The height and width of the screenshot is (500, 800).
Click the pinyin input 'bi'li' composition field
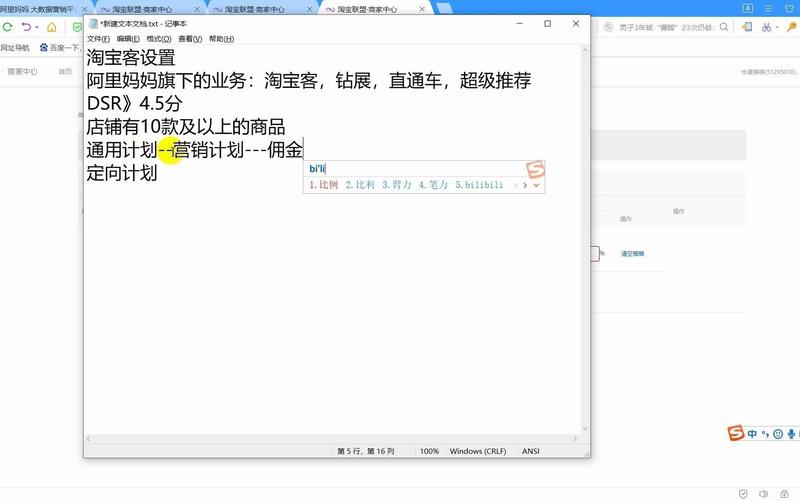[x=414, y=169]
